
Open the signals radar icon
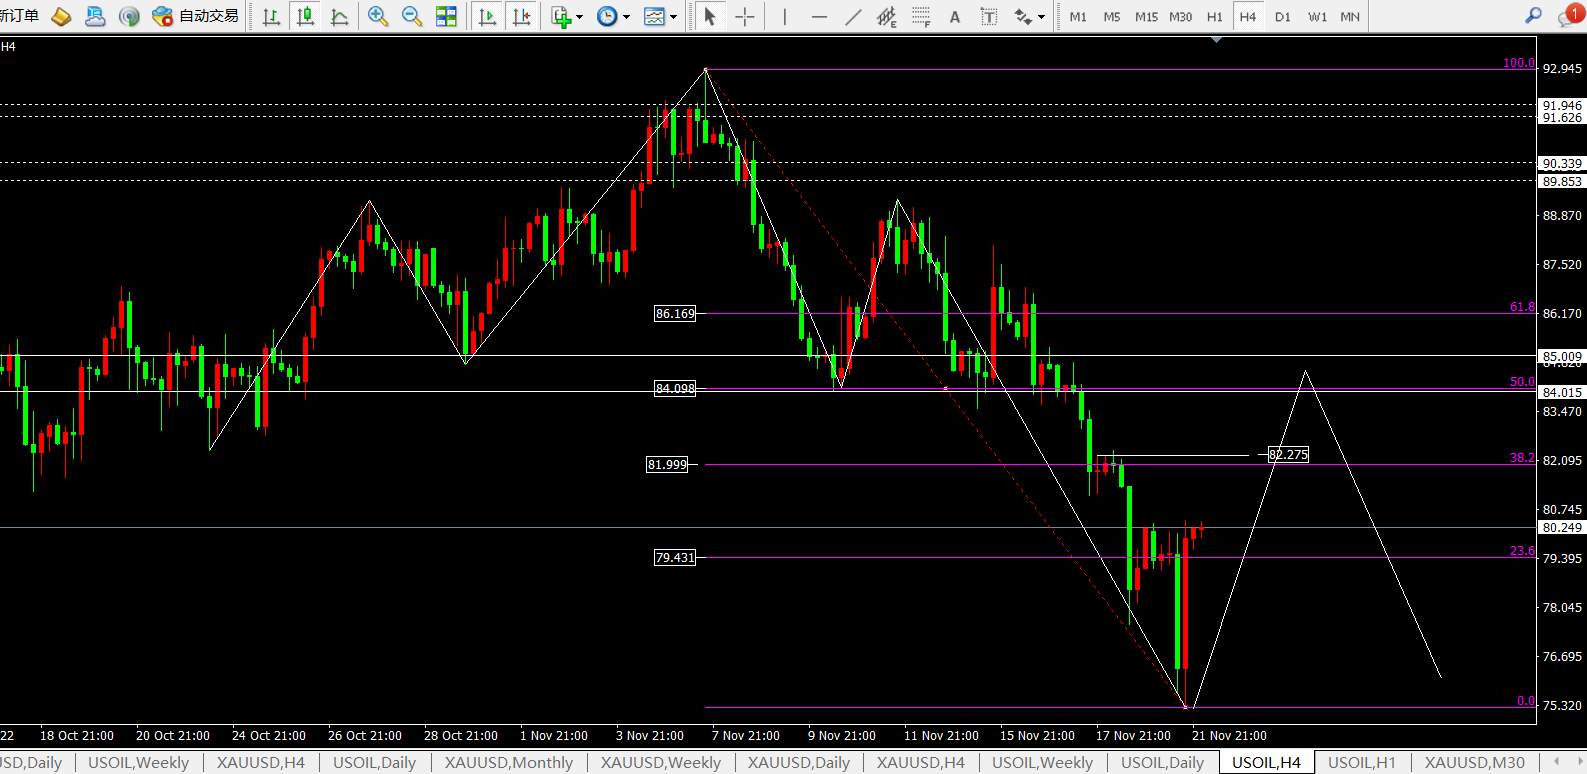click(128, 16)
